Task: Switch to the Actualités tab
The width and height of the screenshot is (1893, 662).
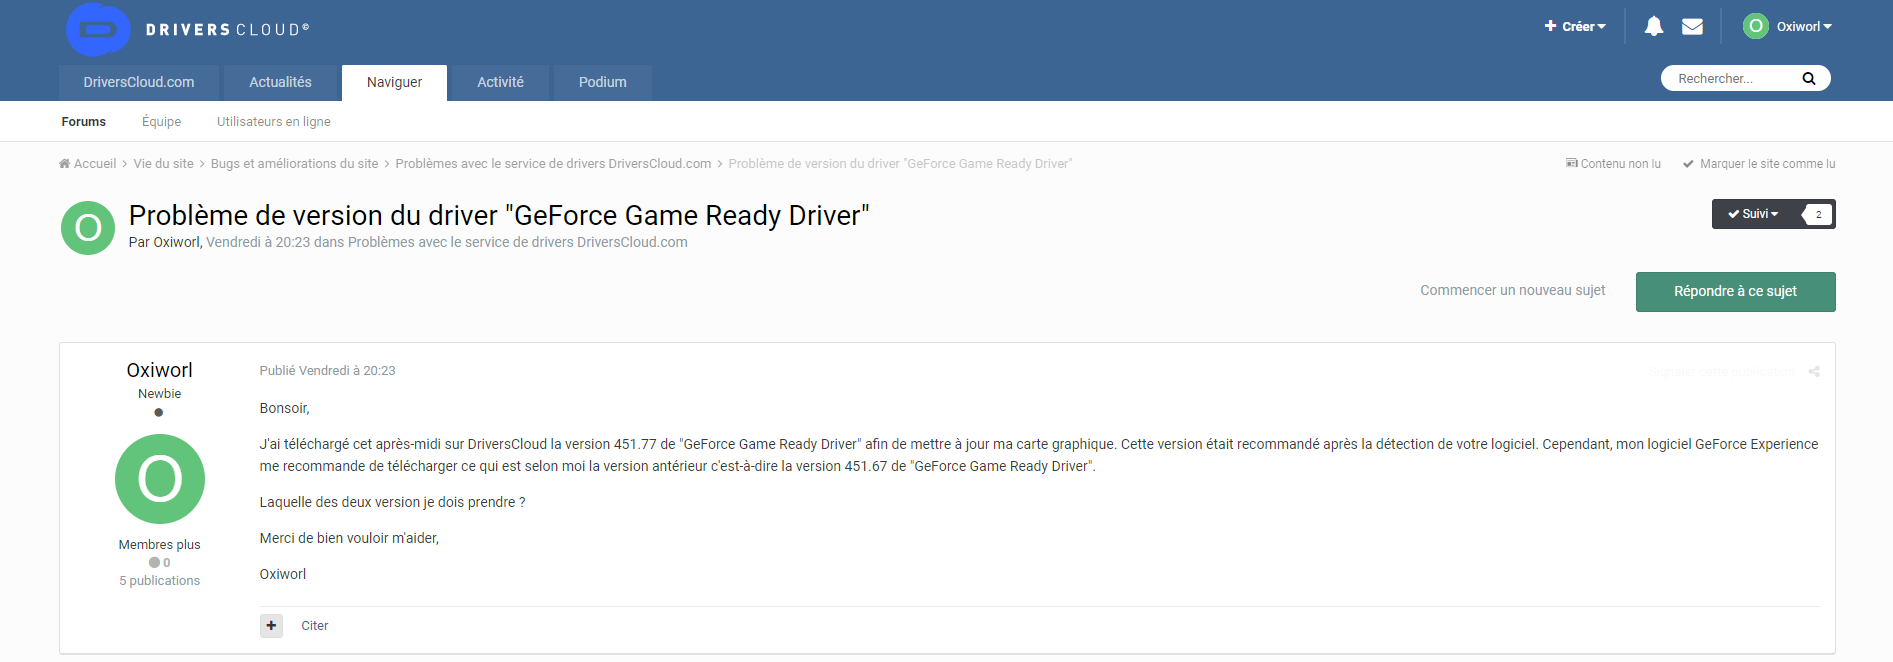Action: (280, 83)
